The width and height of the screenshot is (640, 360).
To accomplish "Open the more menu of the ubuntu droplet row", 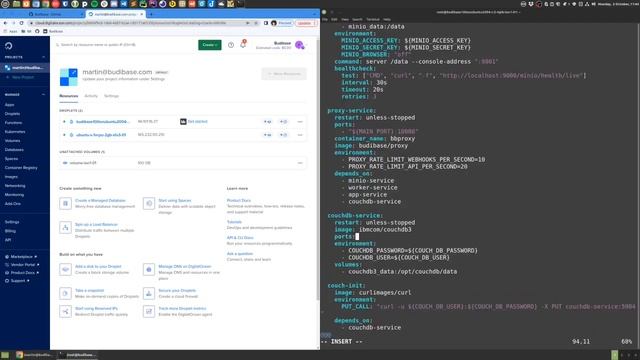I will (x=300, y=135).
